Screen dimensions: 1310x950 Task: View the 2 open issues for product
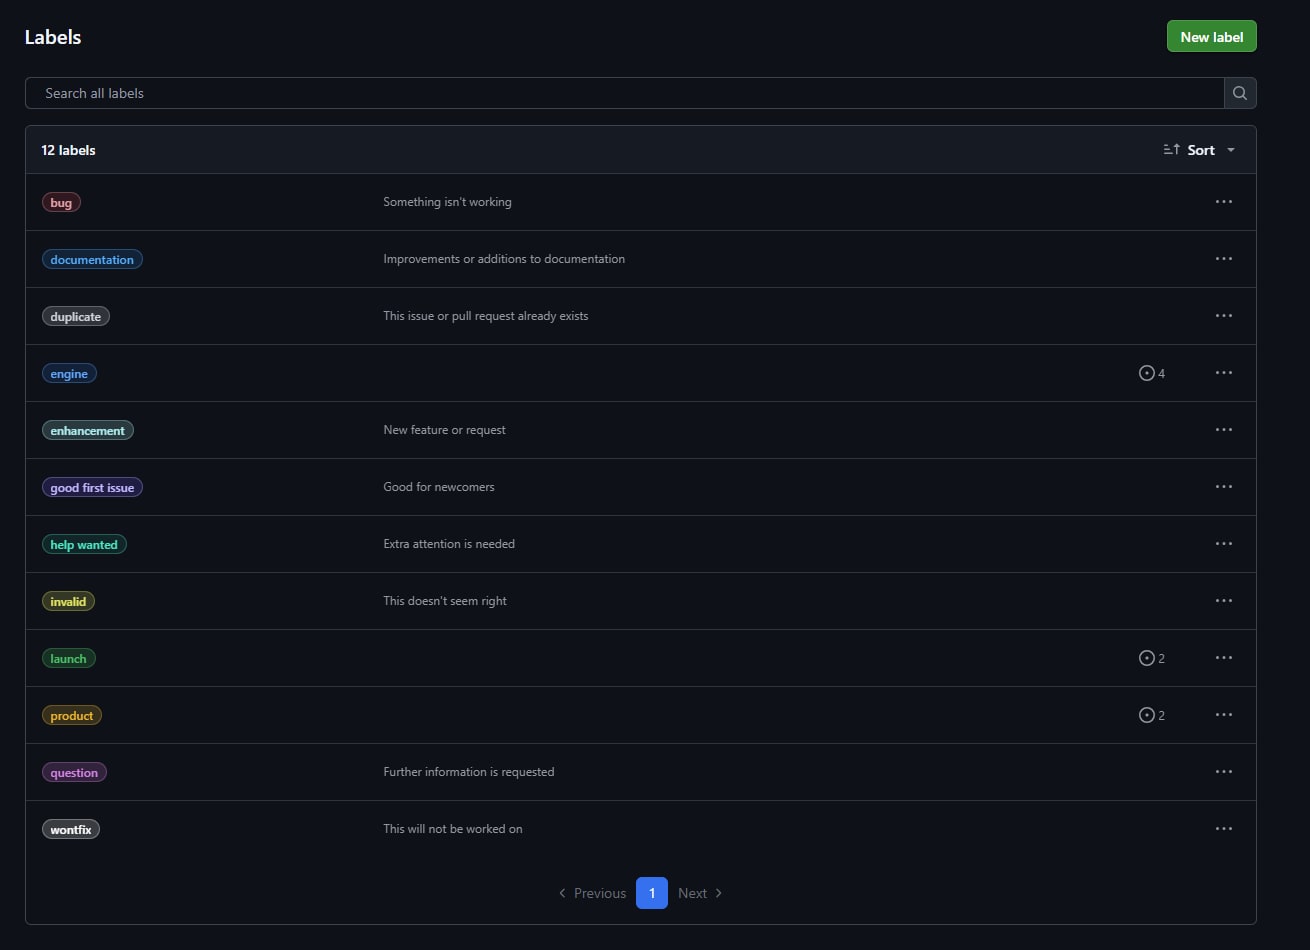(1152, 715)
